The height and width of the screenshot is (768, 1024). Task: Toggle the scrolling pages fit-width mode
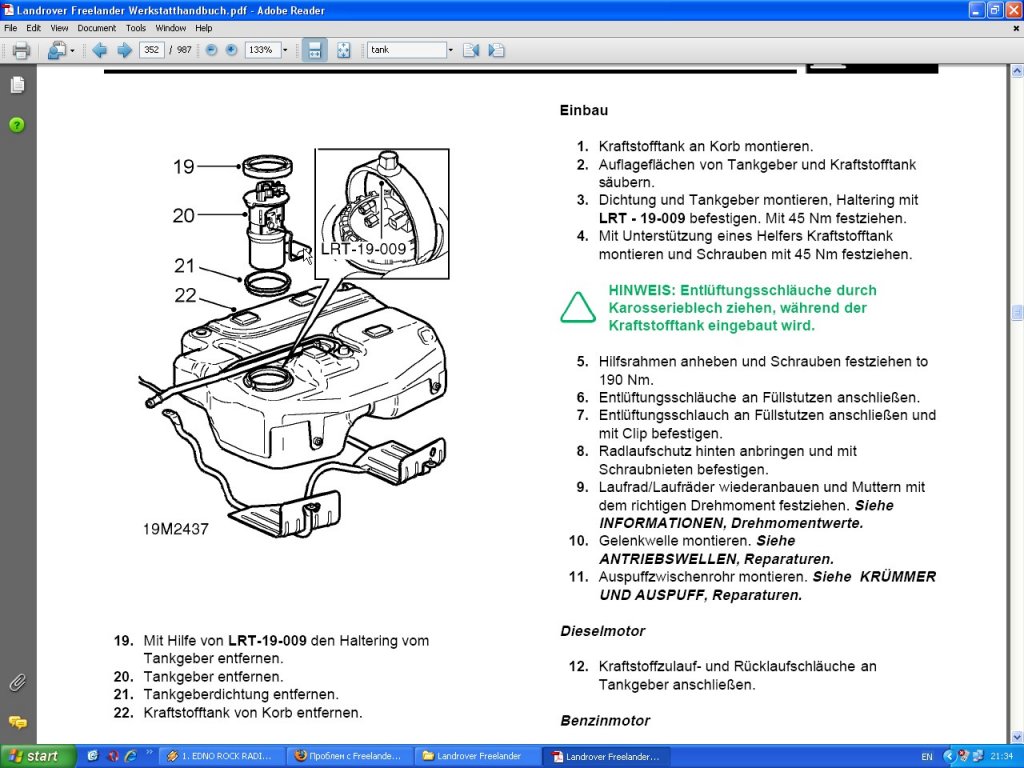tap(314, 50)
